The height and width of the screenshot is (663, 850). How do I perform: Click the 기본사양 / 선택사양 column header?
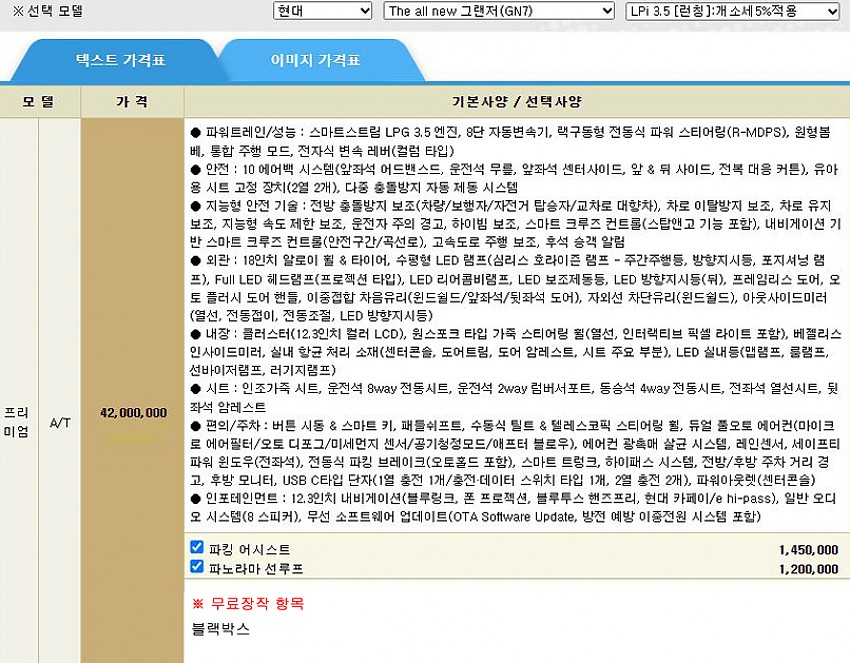[516, 102]
